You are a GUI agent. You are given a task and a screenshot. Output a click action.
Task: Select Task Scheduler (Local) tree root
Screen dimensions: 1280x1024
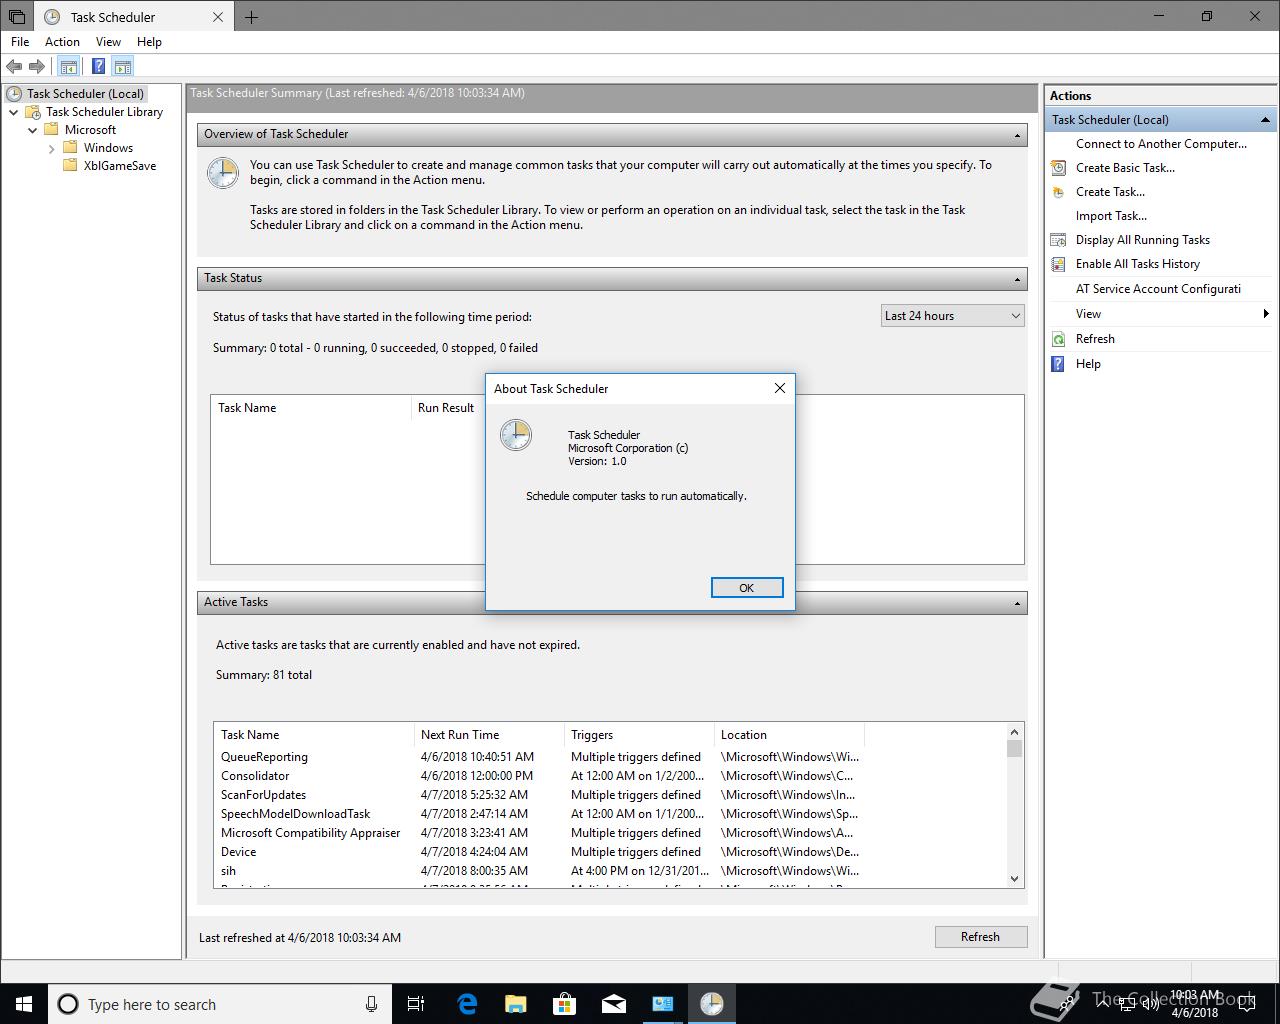click(85, 94)
